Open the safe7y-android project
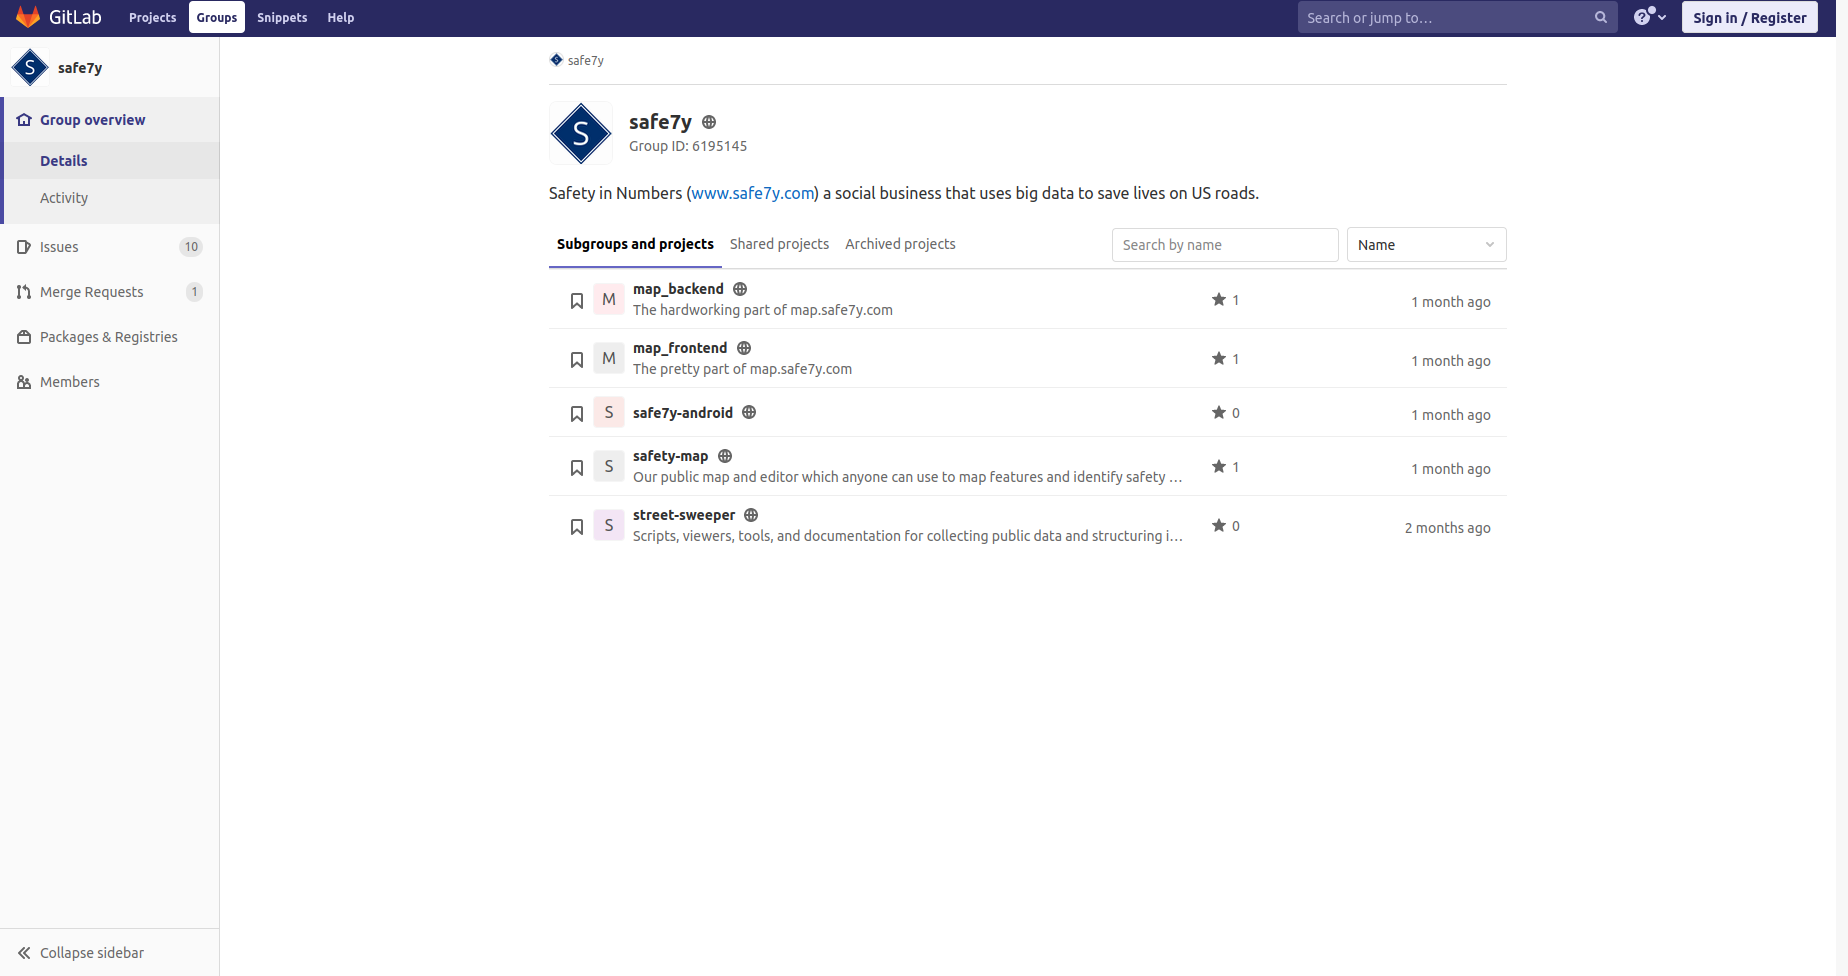 pos(683,413)
